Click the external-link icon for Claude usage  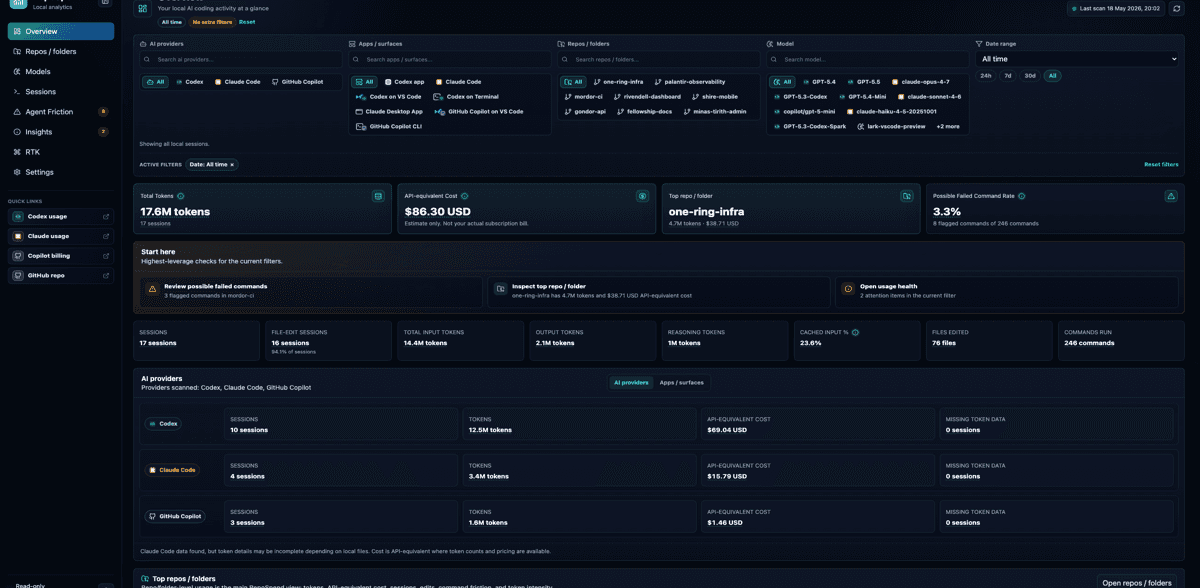point(106,236)
